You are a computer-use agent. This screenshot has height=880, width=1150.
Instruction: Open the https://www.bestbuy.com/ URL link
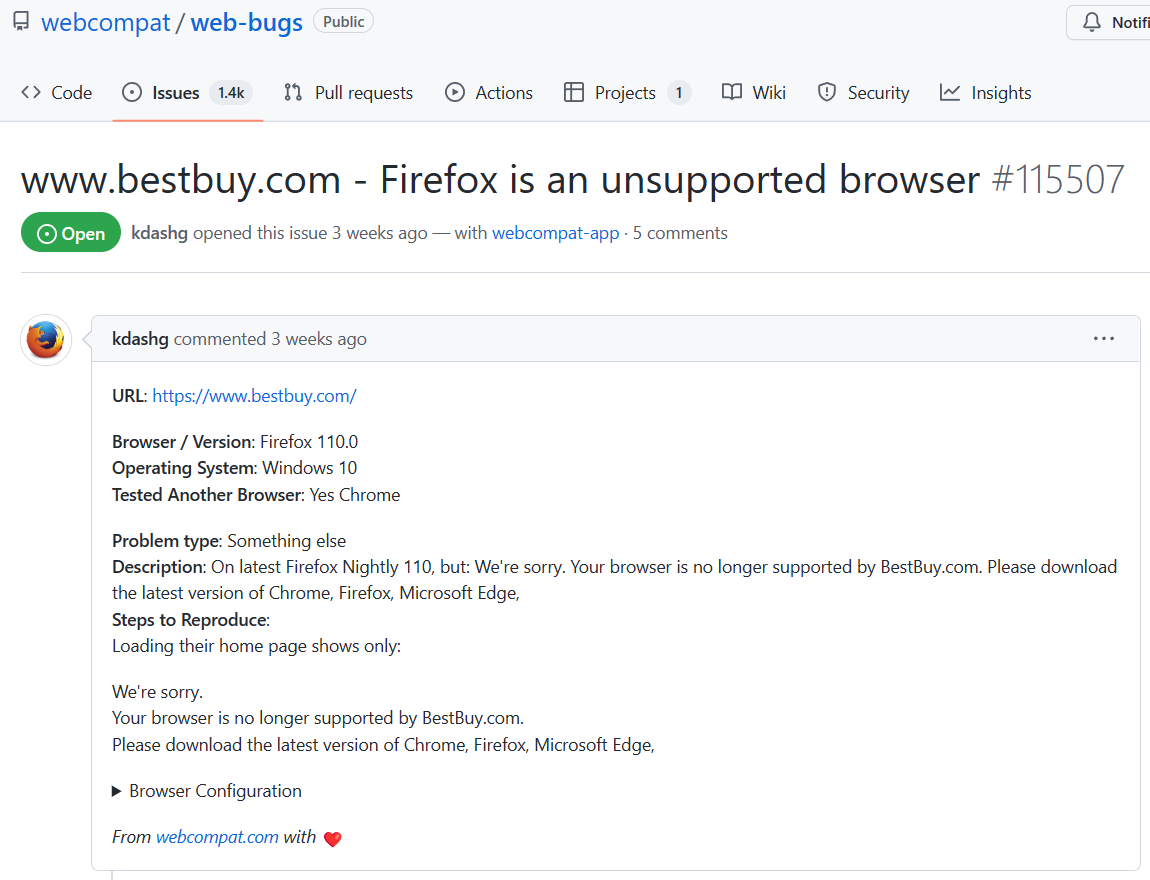(x=254, y=396)
